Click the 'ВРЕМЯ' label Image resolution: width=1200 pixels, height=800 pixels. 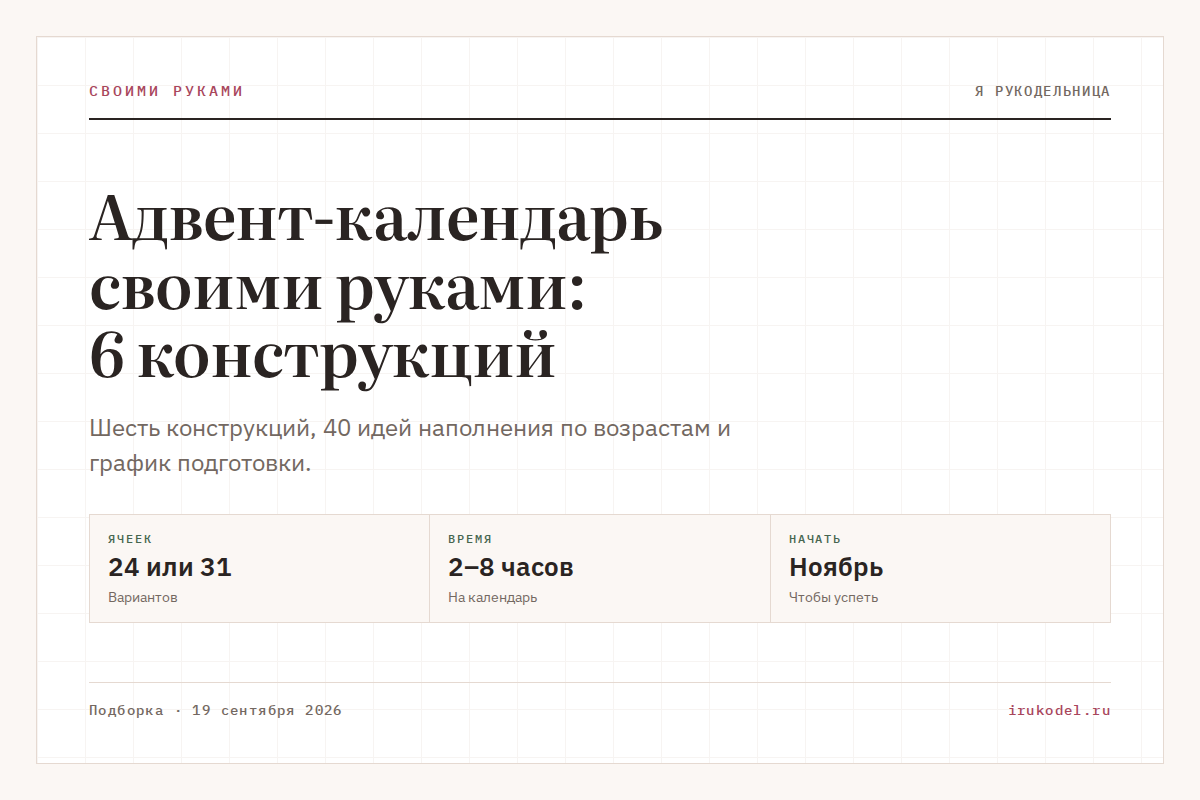[470, 539]
